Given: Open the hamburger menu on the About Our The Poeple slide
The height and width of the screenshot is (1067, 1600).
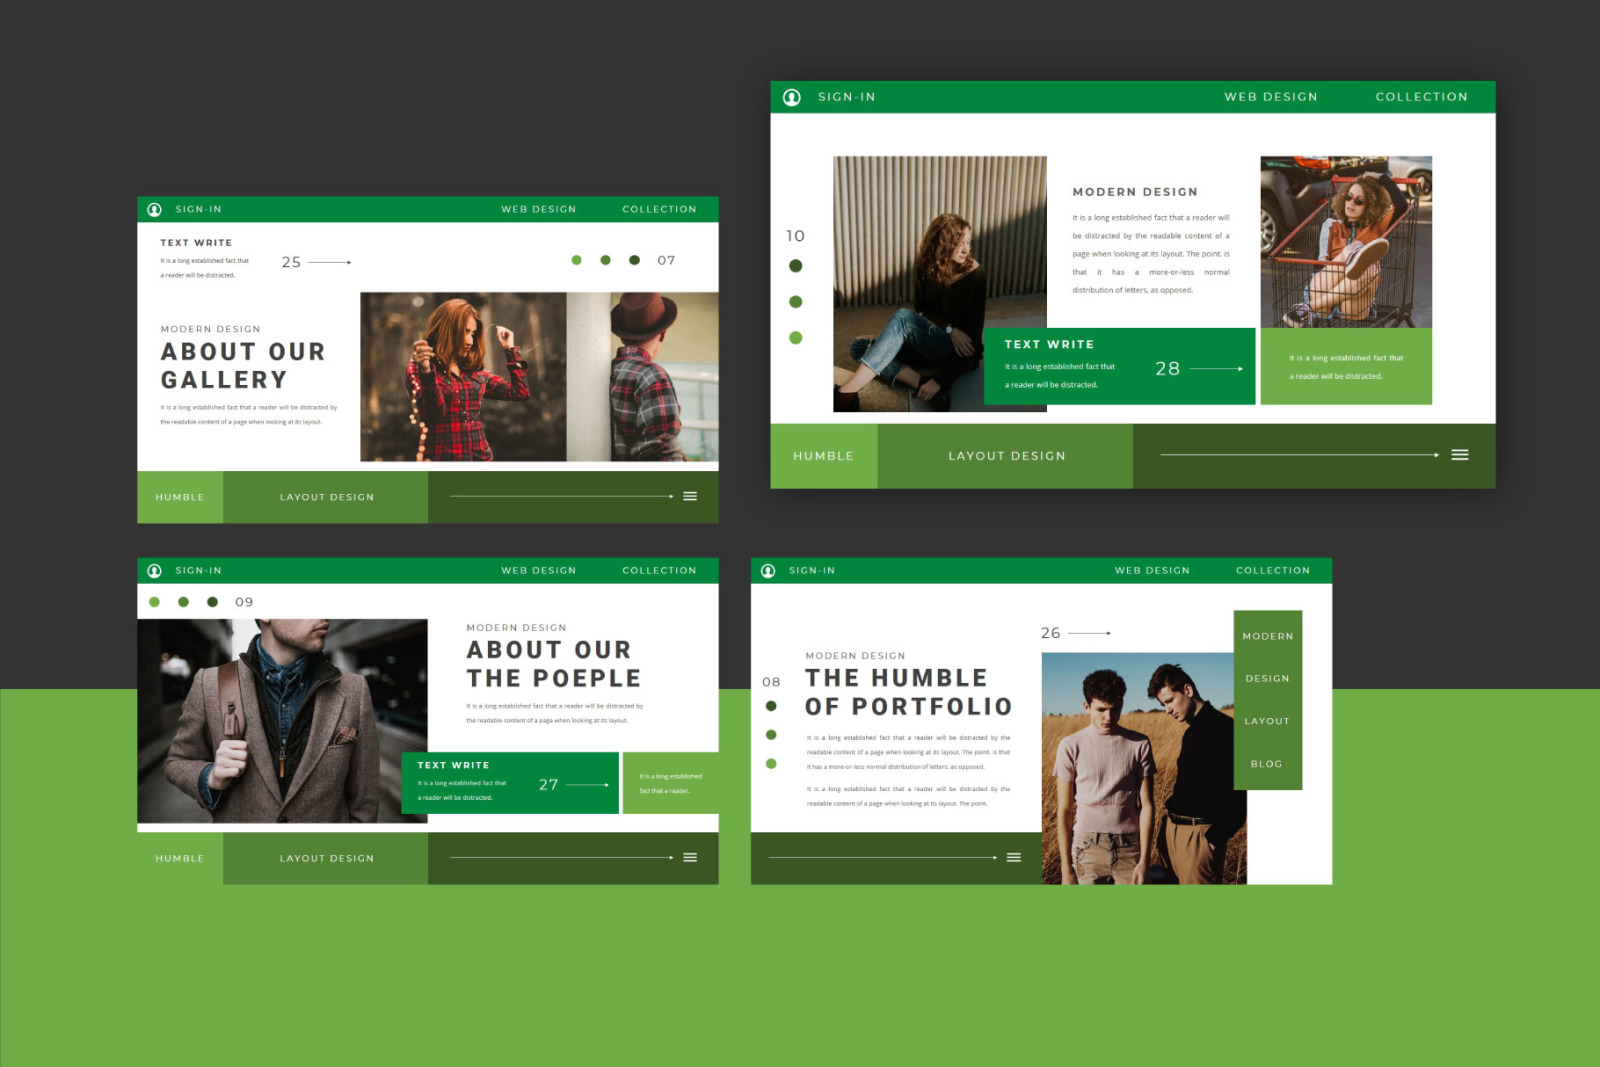Looking at the screenshot, I should point(690,857).
